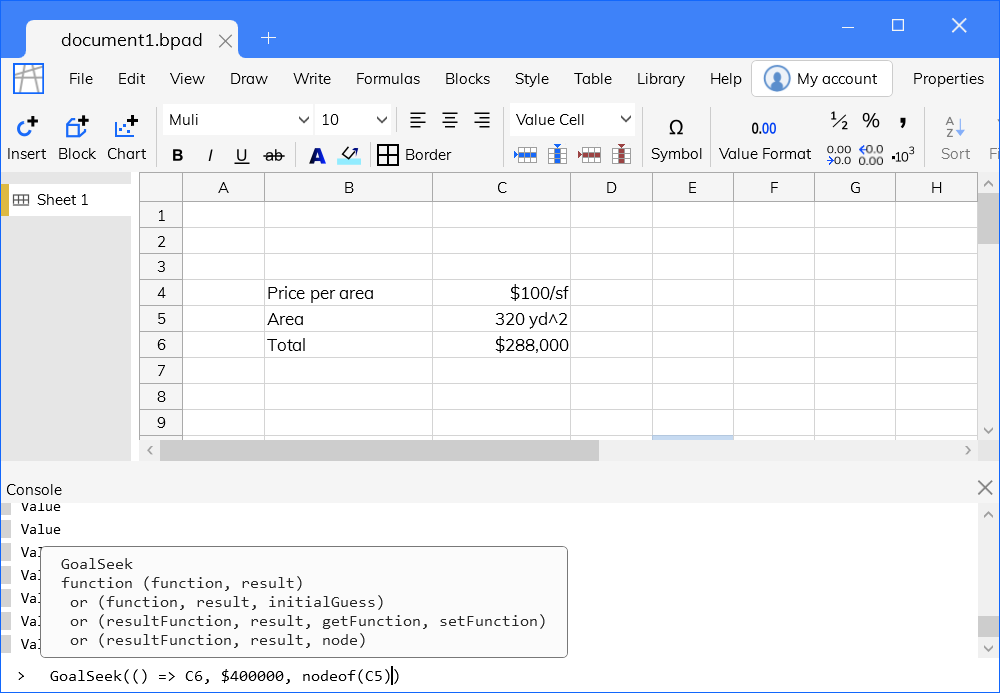The image size is (1000, 693).
Task: Click the spreadsheet horizontal scrollbar thumb
Action: 379,450
